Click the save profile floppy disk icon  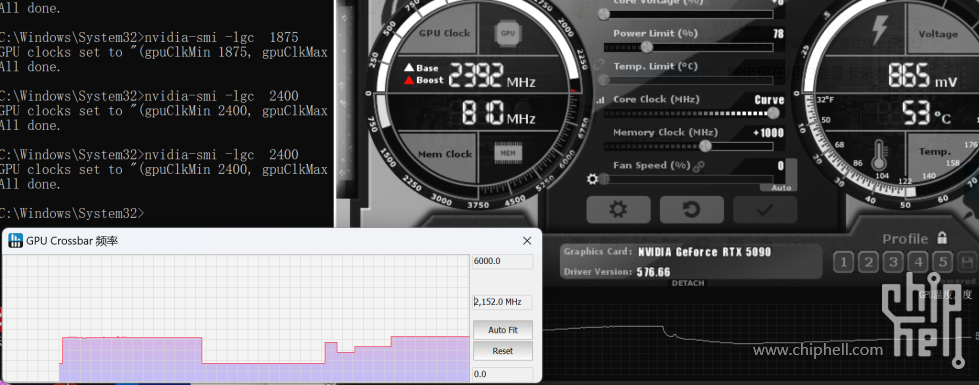point(967,262)
